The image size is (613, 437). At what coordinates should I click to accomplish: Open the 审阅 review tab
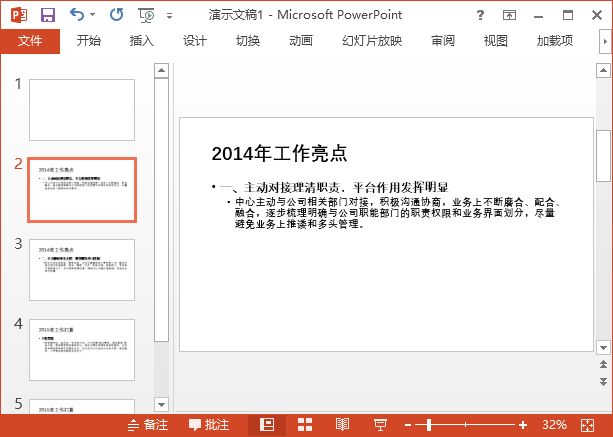[x=443, y=41]
